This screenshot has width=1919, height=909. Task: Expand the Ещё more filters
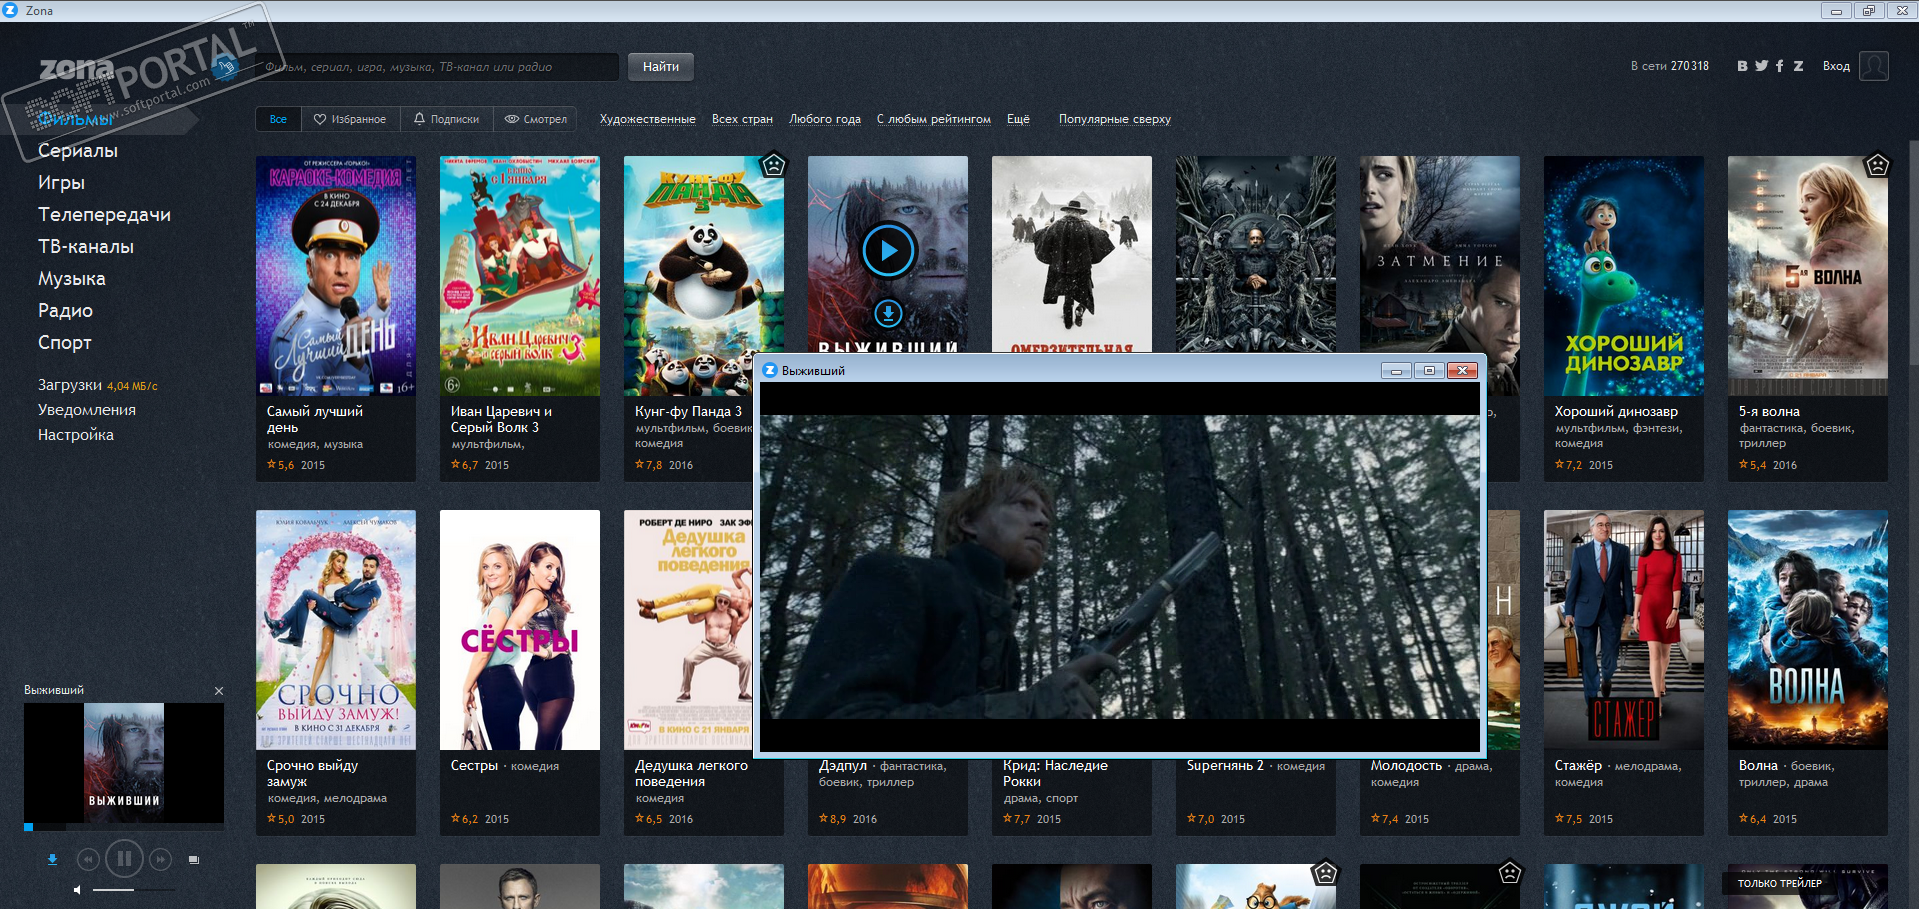click(1018, 119)
